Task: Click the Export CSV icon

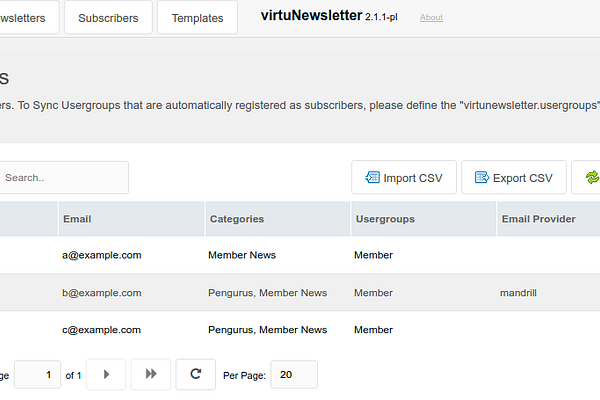Action: (x=482, y=178)
